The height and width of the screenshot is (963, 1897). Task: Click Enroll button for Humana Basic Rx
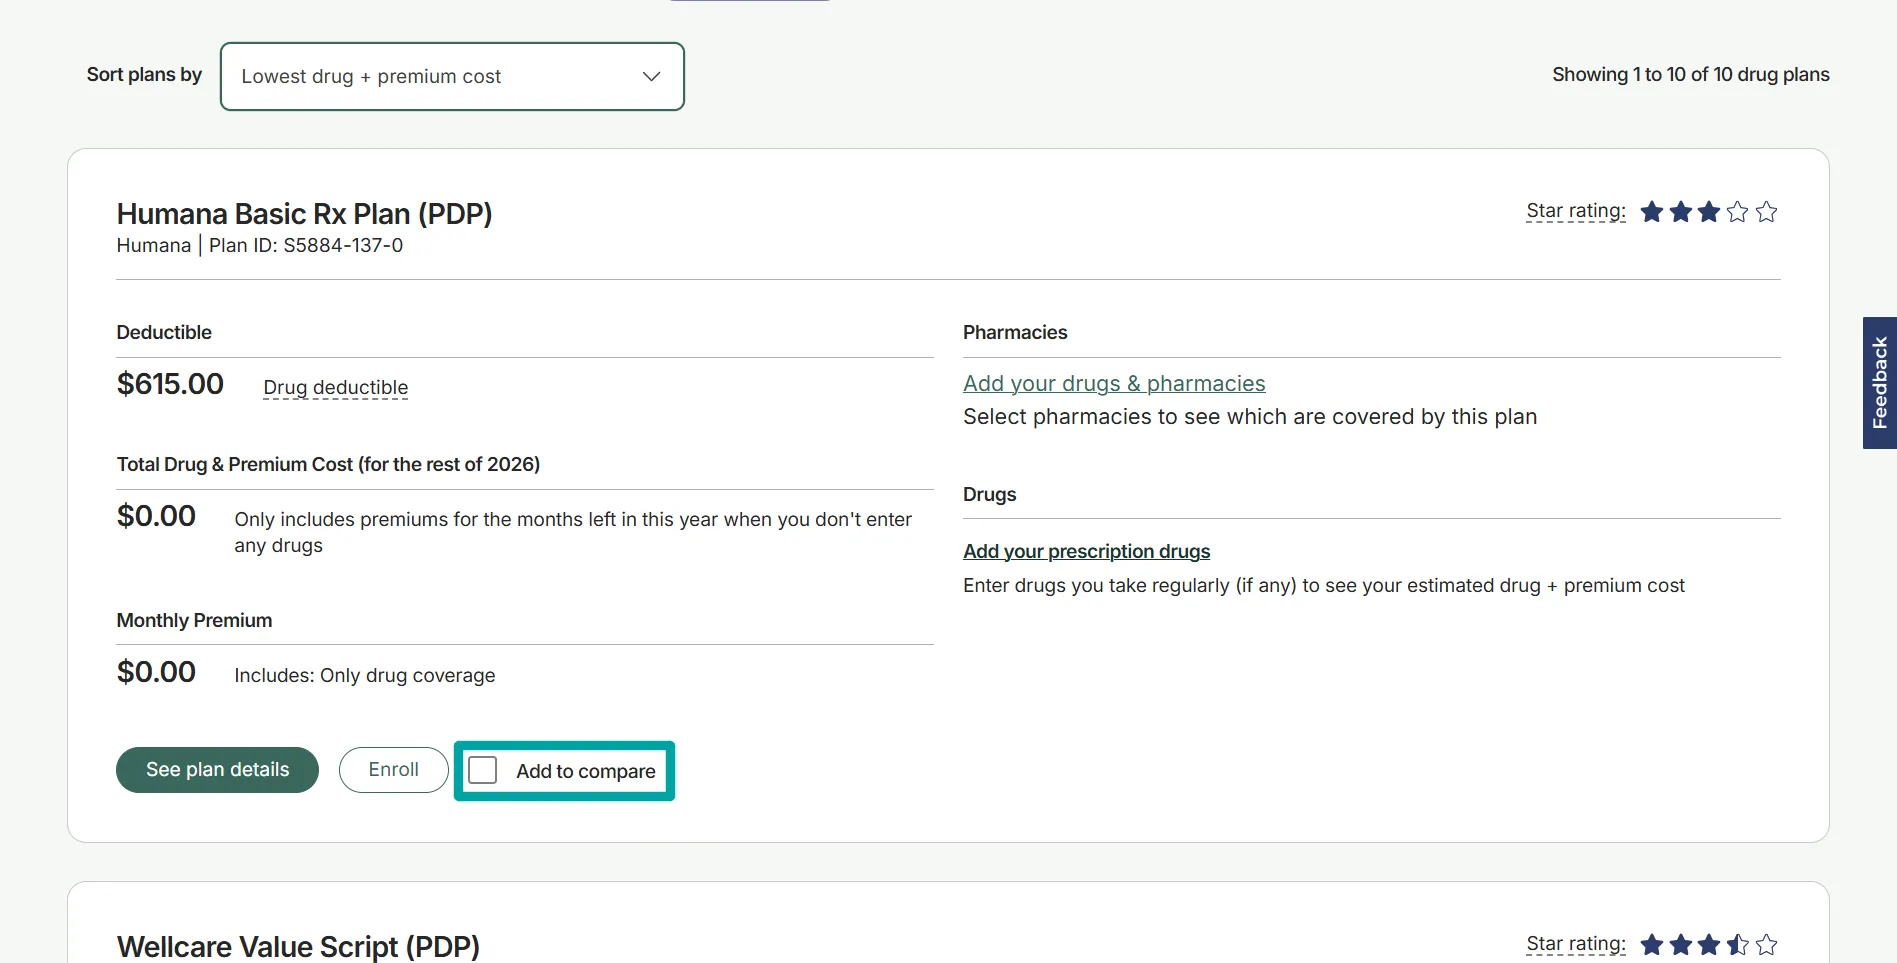click(x=393, y=770)
